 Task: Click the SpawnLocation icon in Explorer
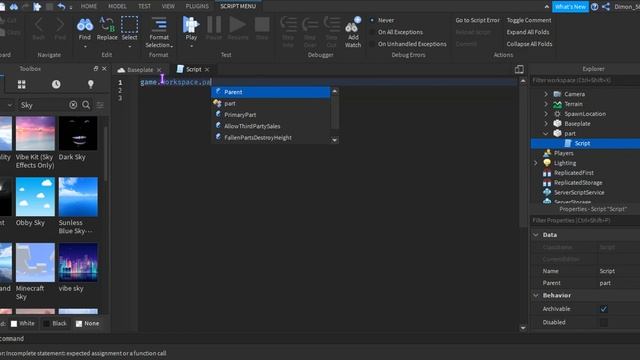tap(557, 114)
